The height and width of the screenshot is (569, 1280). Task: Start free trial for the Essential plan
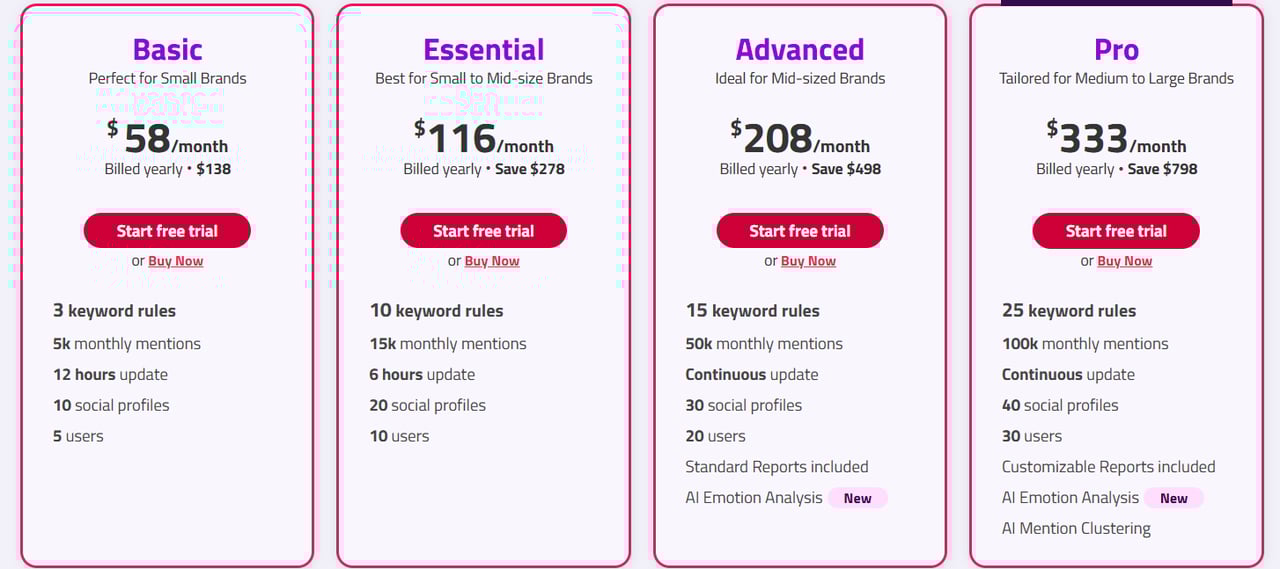(x=483, y=231)
